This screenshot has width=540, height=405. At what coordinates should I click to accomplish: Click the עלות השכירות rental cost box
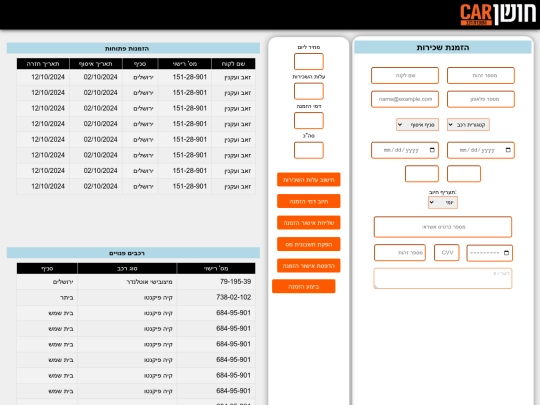[x=309, y=91]
